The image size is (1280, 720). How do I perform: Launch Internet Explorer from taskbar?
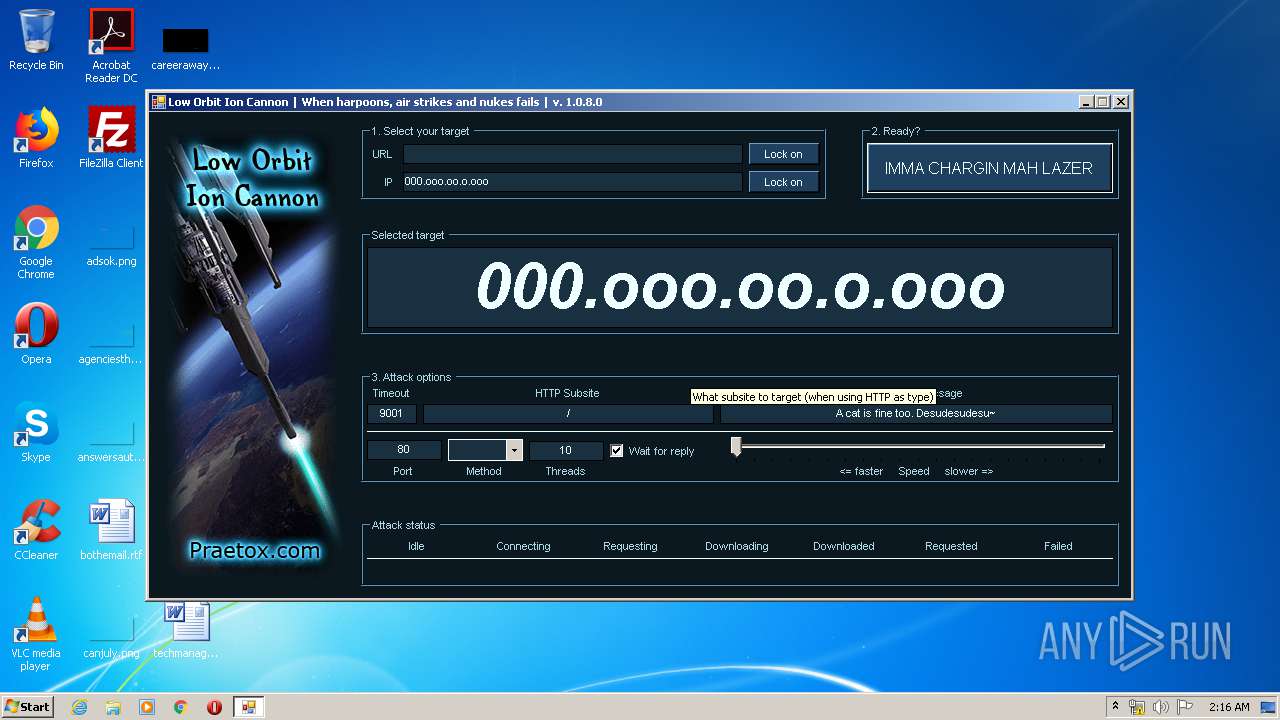coord(80,707)
